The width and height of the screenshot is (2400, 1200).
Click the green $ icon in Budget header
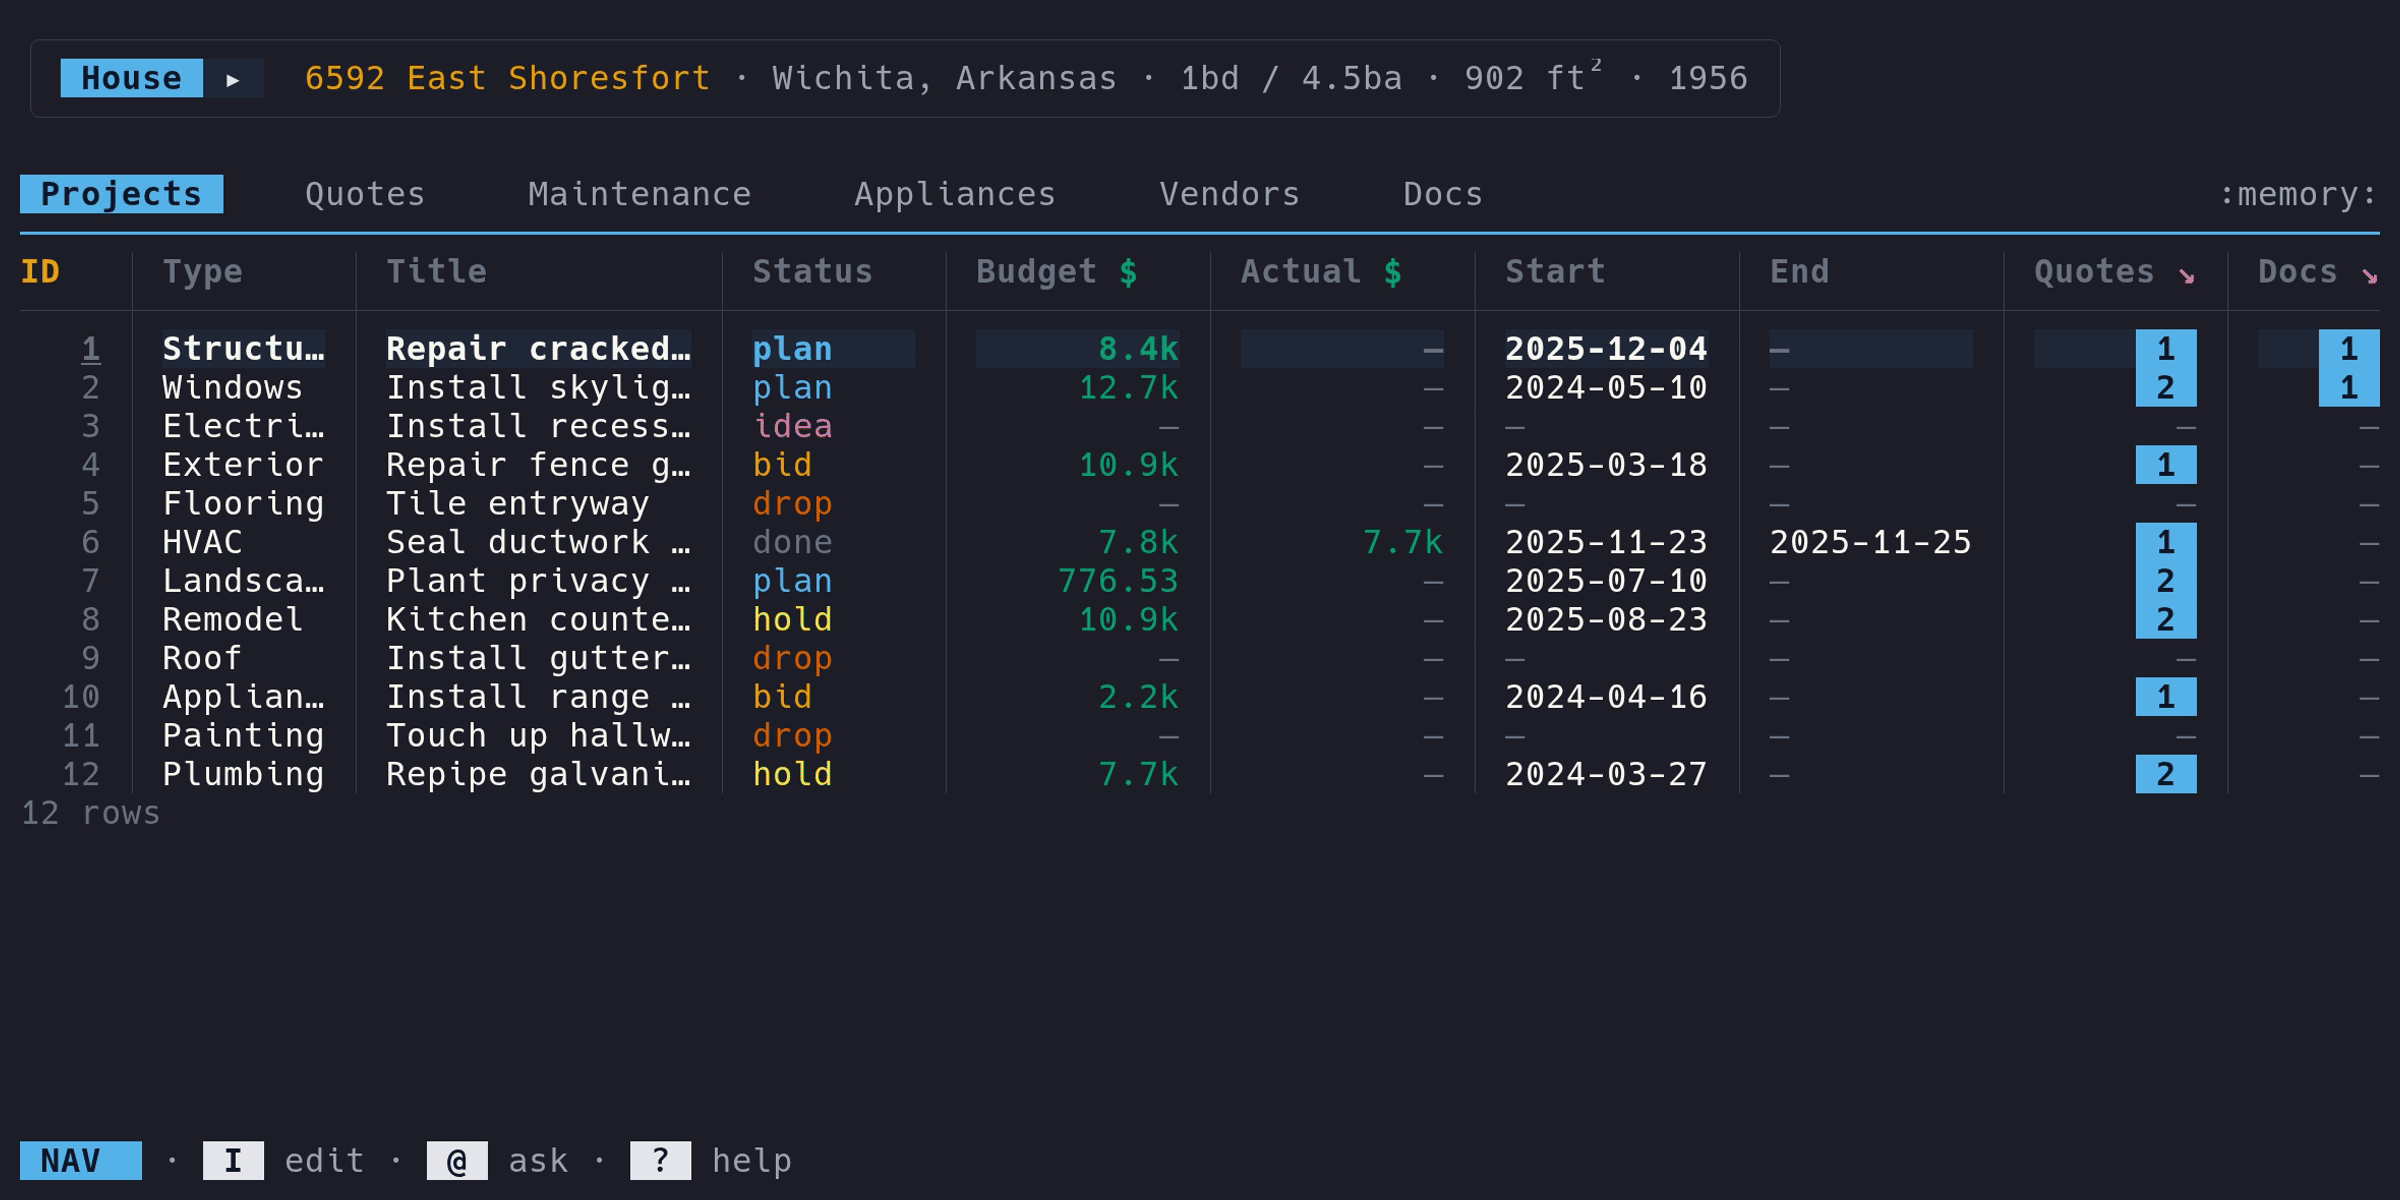tap(1128, 271)
